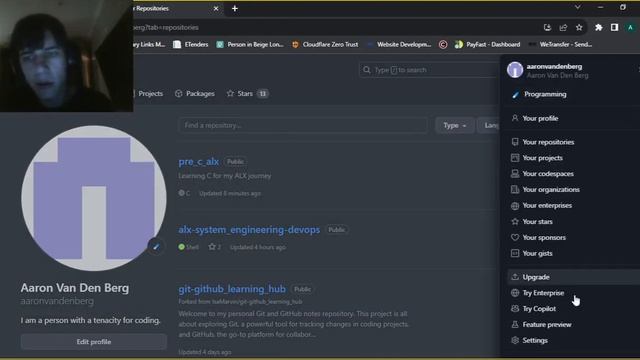The width and height of the screenshot is (640, 360).
Task: Open a new browser tab
Action: click(x=235, y=9)
